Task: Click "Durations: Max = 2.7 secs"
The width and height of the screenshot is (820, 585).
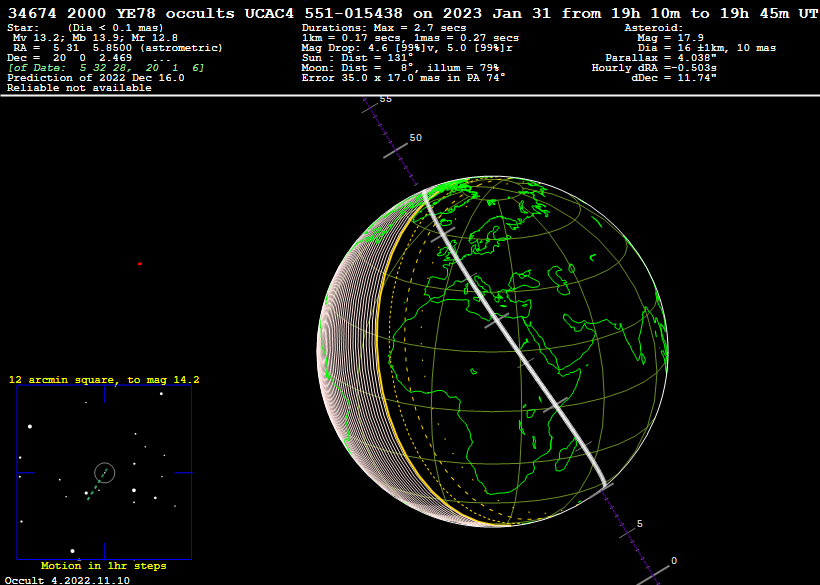Action: coord(384,28)
